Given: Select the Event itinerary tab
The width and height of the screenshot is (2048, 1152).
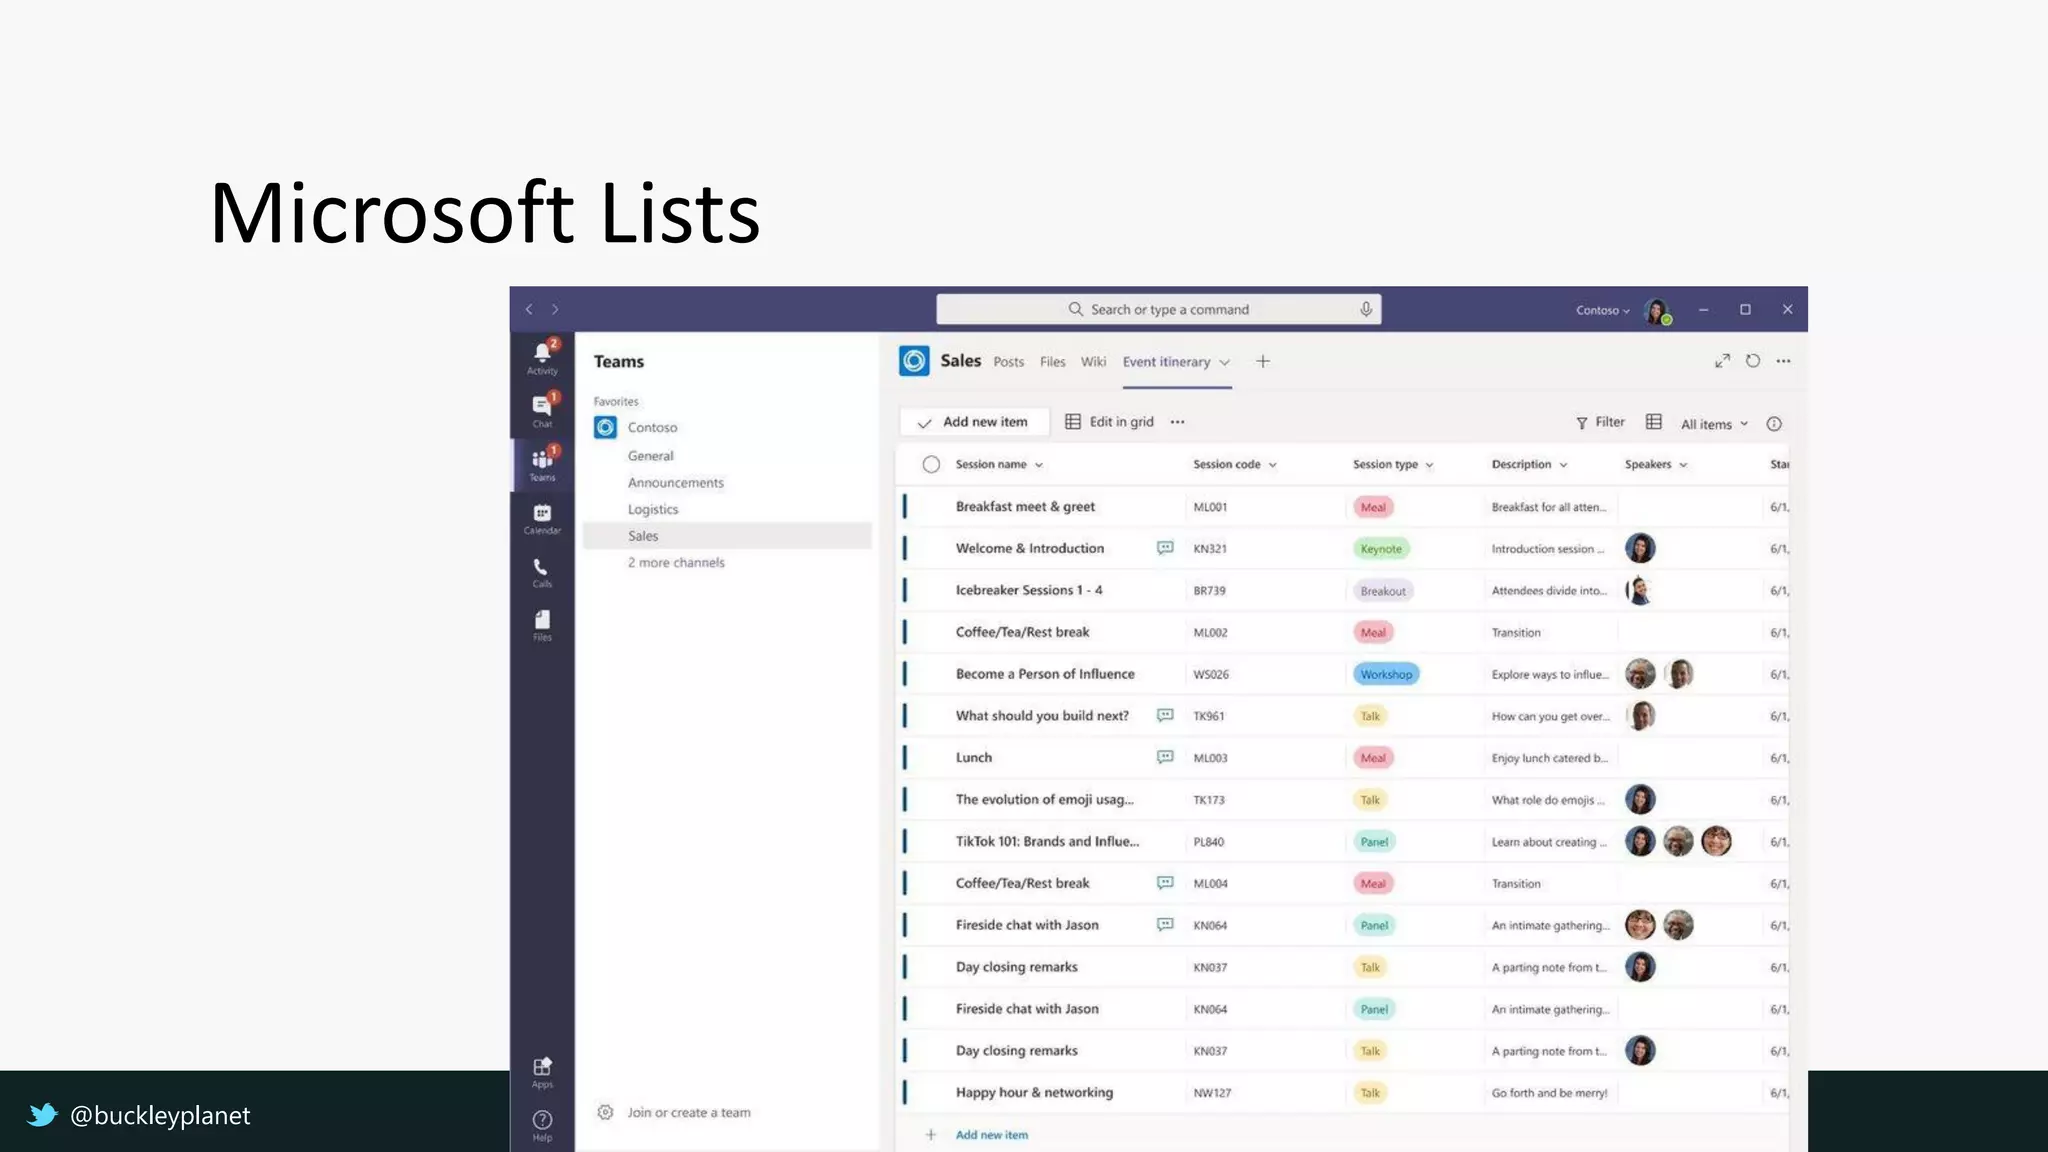Looking at the screenshot, I should (x=1166, y=362).
